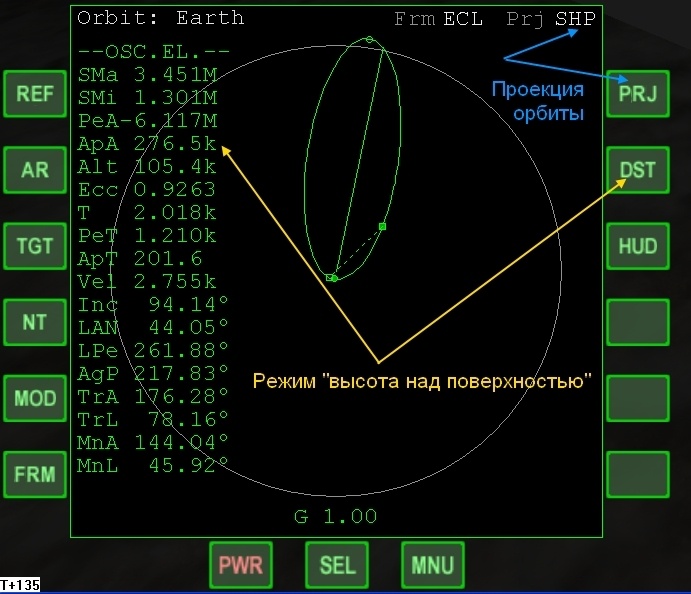Click the 'PeA-6.117M' value
The width and height of the screenshot is (691, 594).
point(148,121)
